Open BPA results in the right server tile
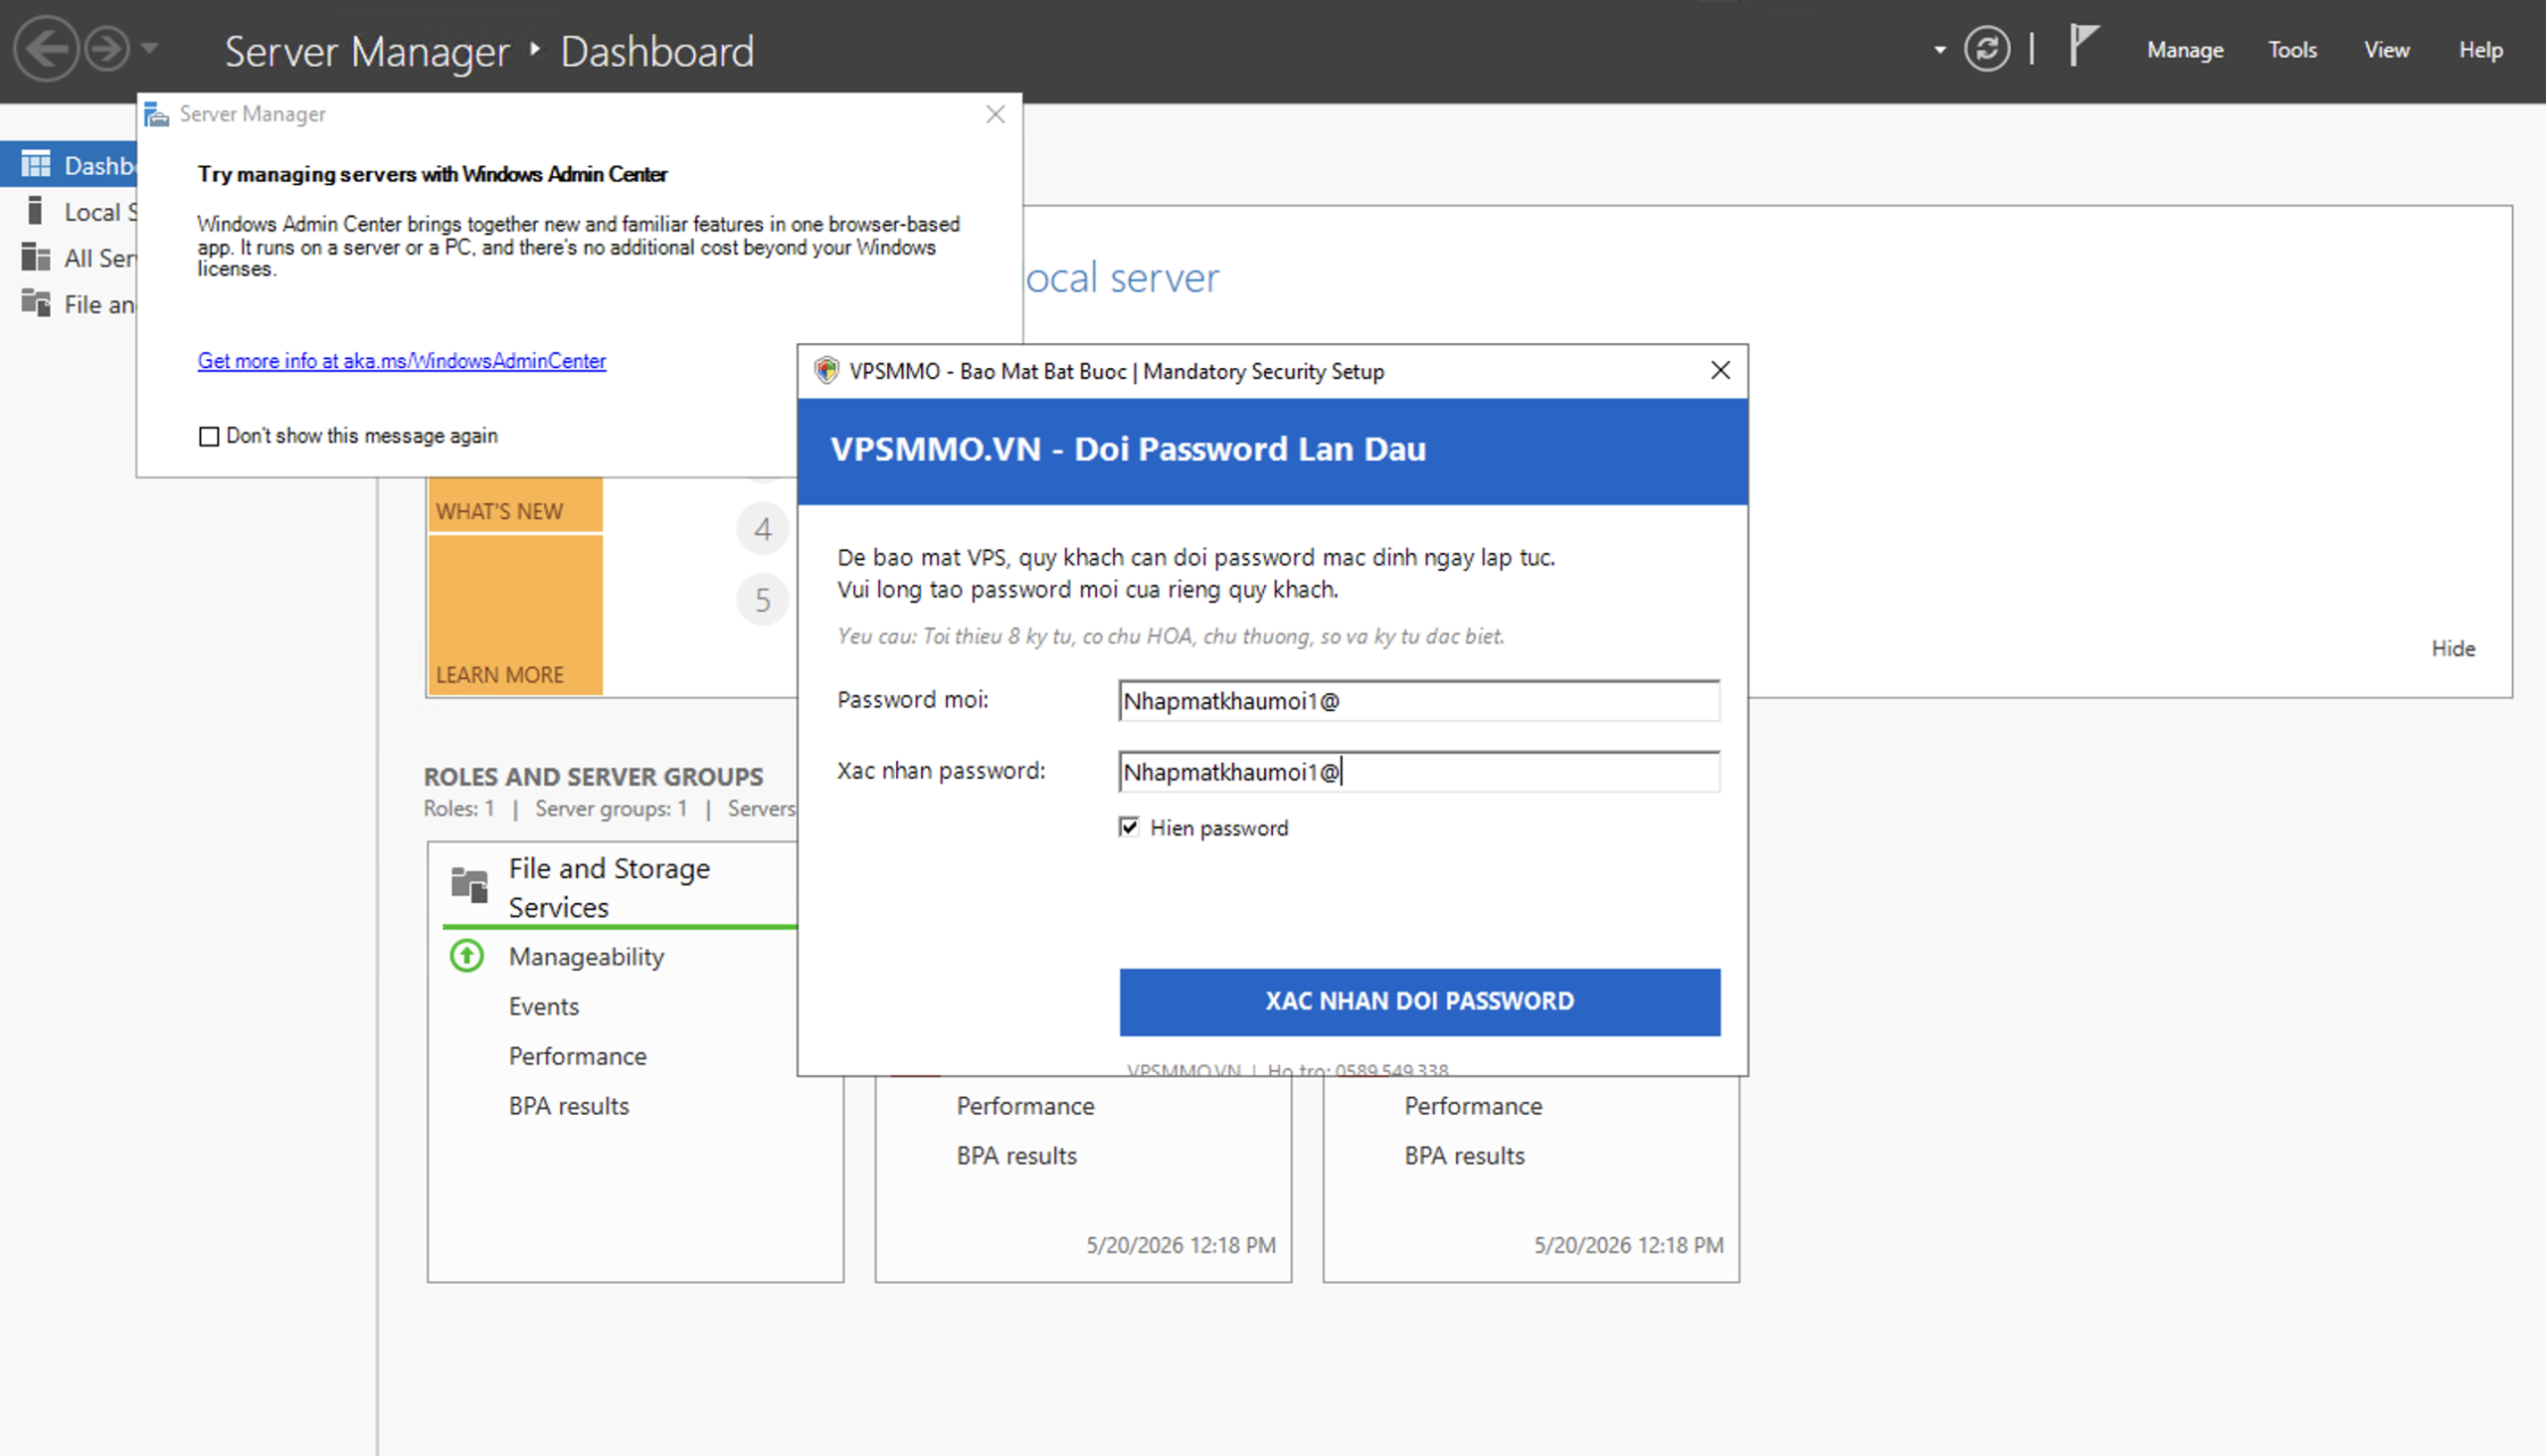 [x=1464, y=1156]
